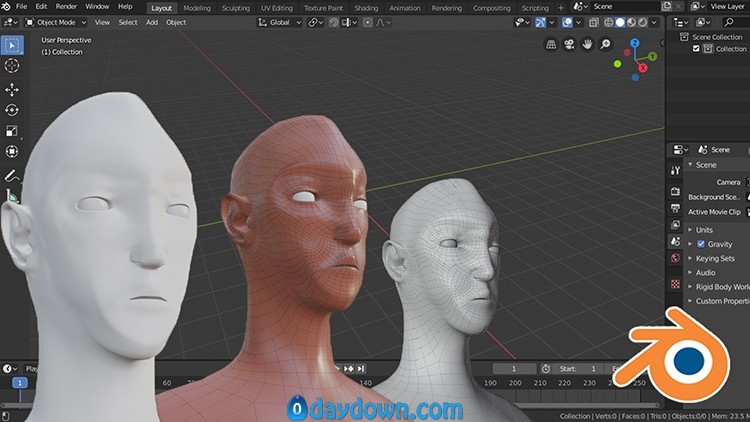Toggle perspective/orthographic grid icon
Image resolution: width=750 pixels, height=422 pixels.
pyautogui.click(x=553, y=45)
